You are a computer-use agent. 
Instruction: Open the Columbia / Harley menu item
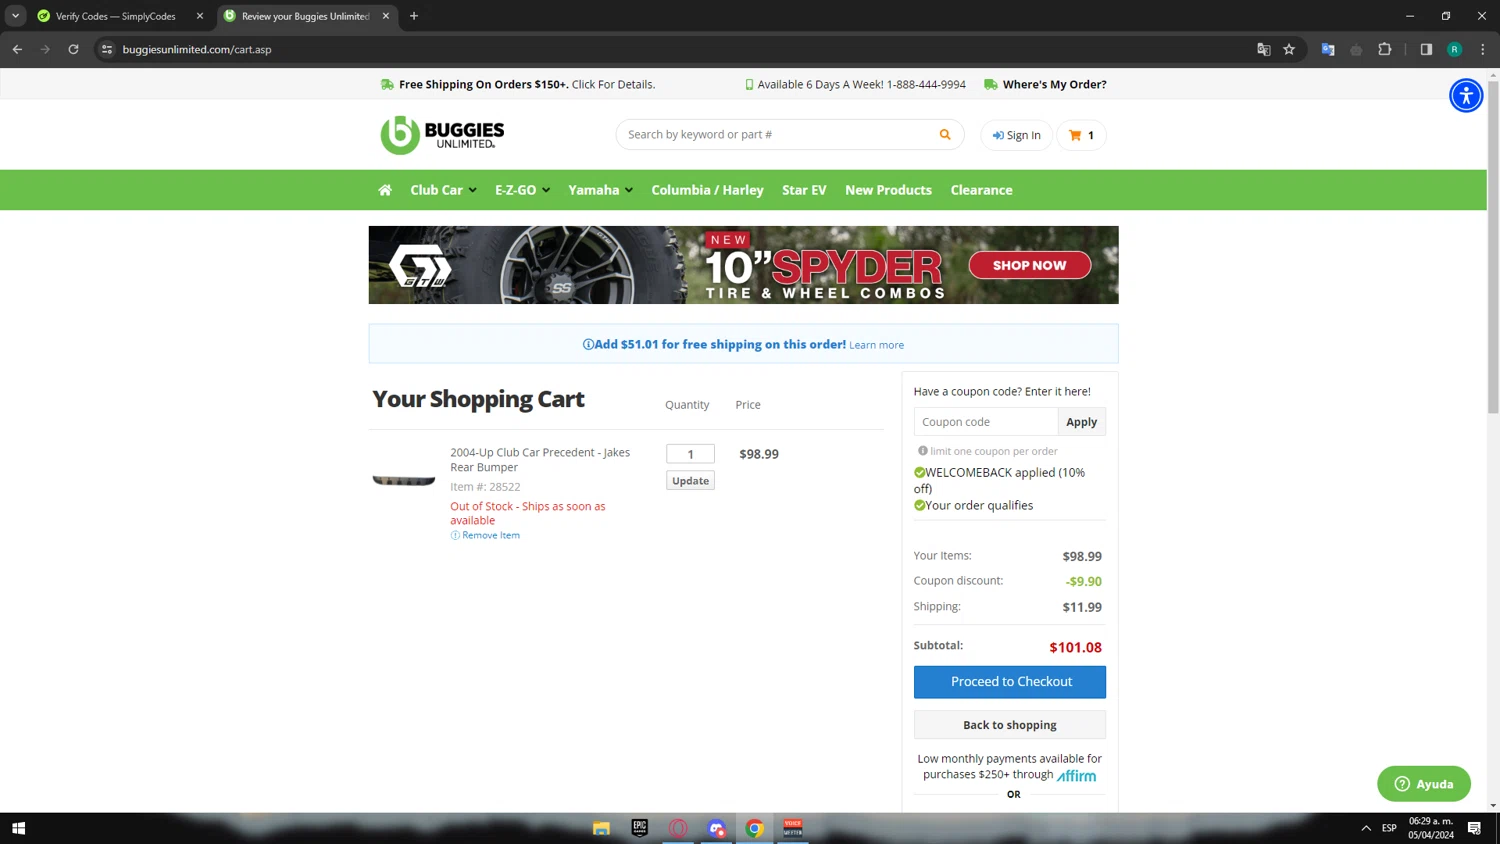(x=707, y=190)
